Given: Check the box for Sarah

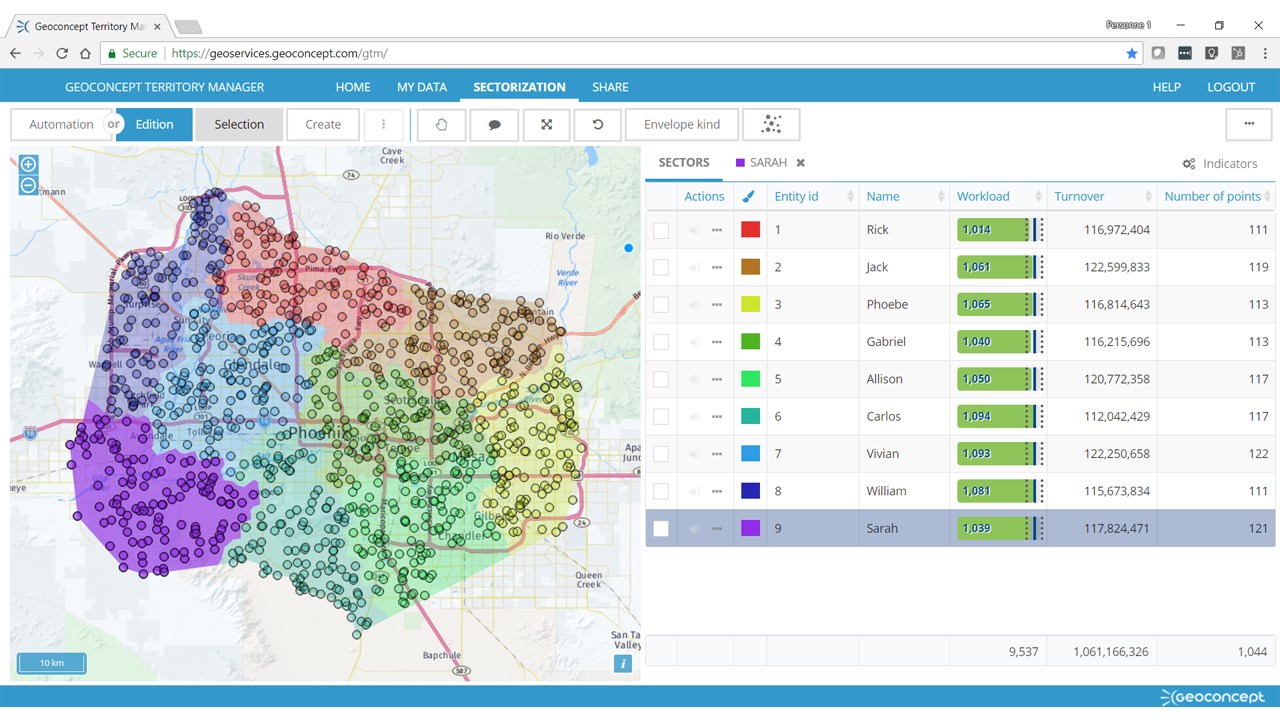Looking at the screenshot, I should click(661, 529).
